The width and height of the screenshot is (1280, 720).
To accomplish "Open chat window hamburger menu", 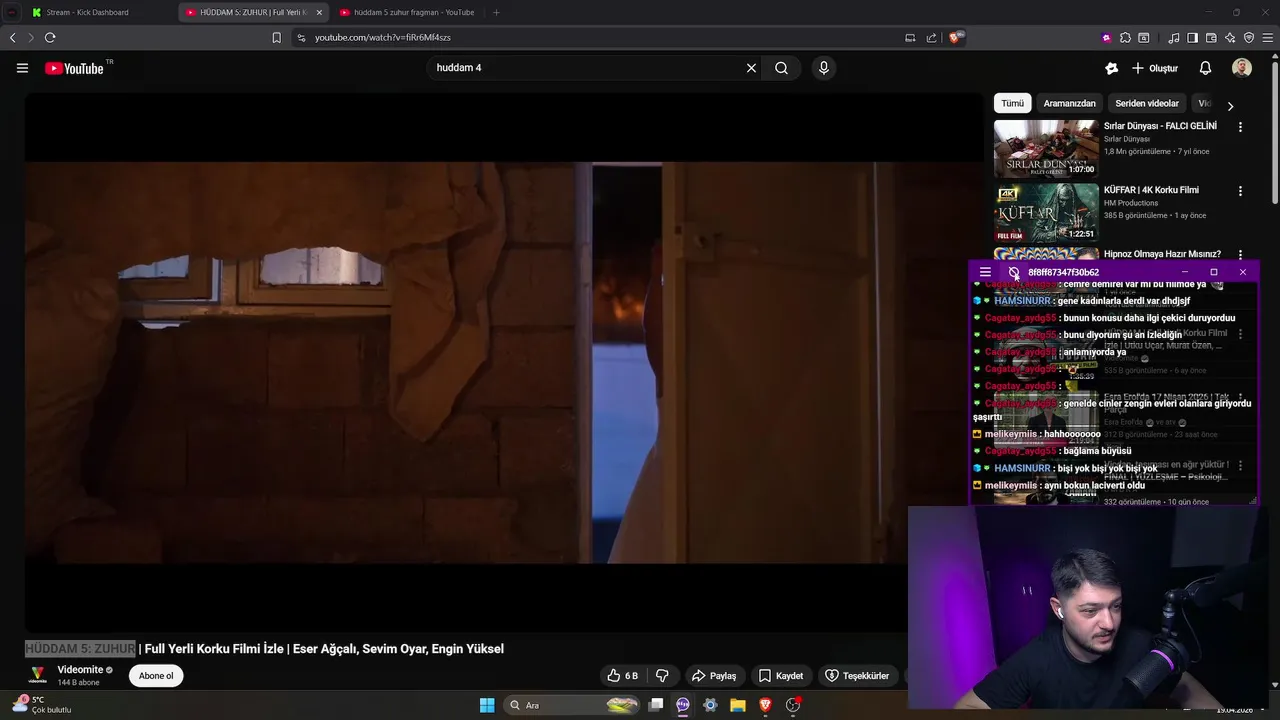I will [x=985, y=272].
